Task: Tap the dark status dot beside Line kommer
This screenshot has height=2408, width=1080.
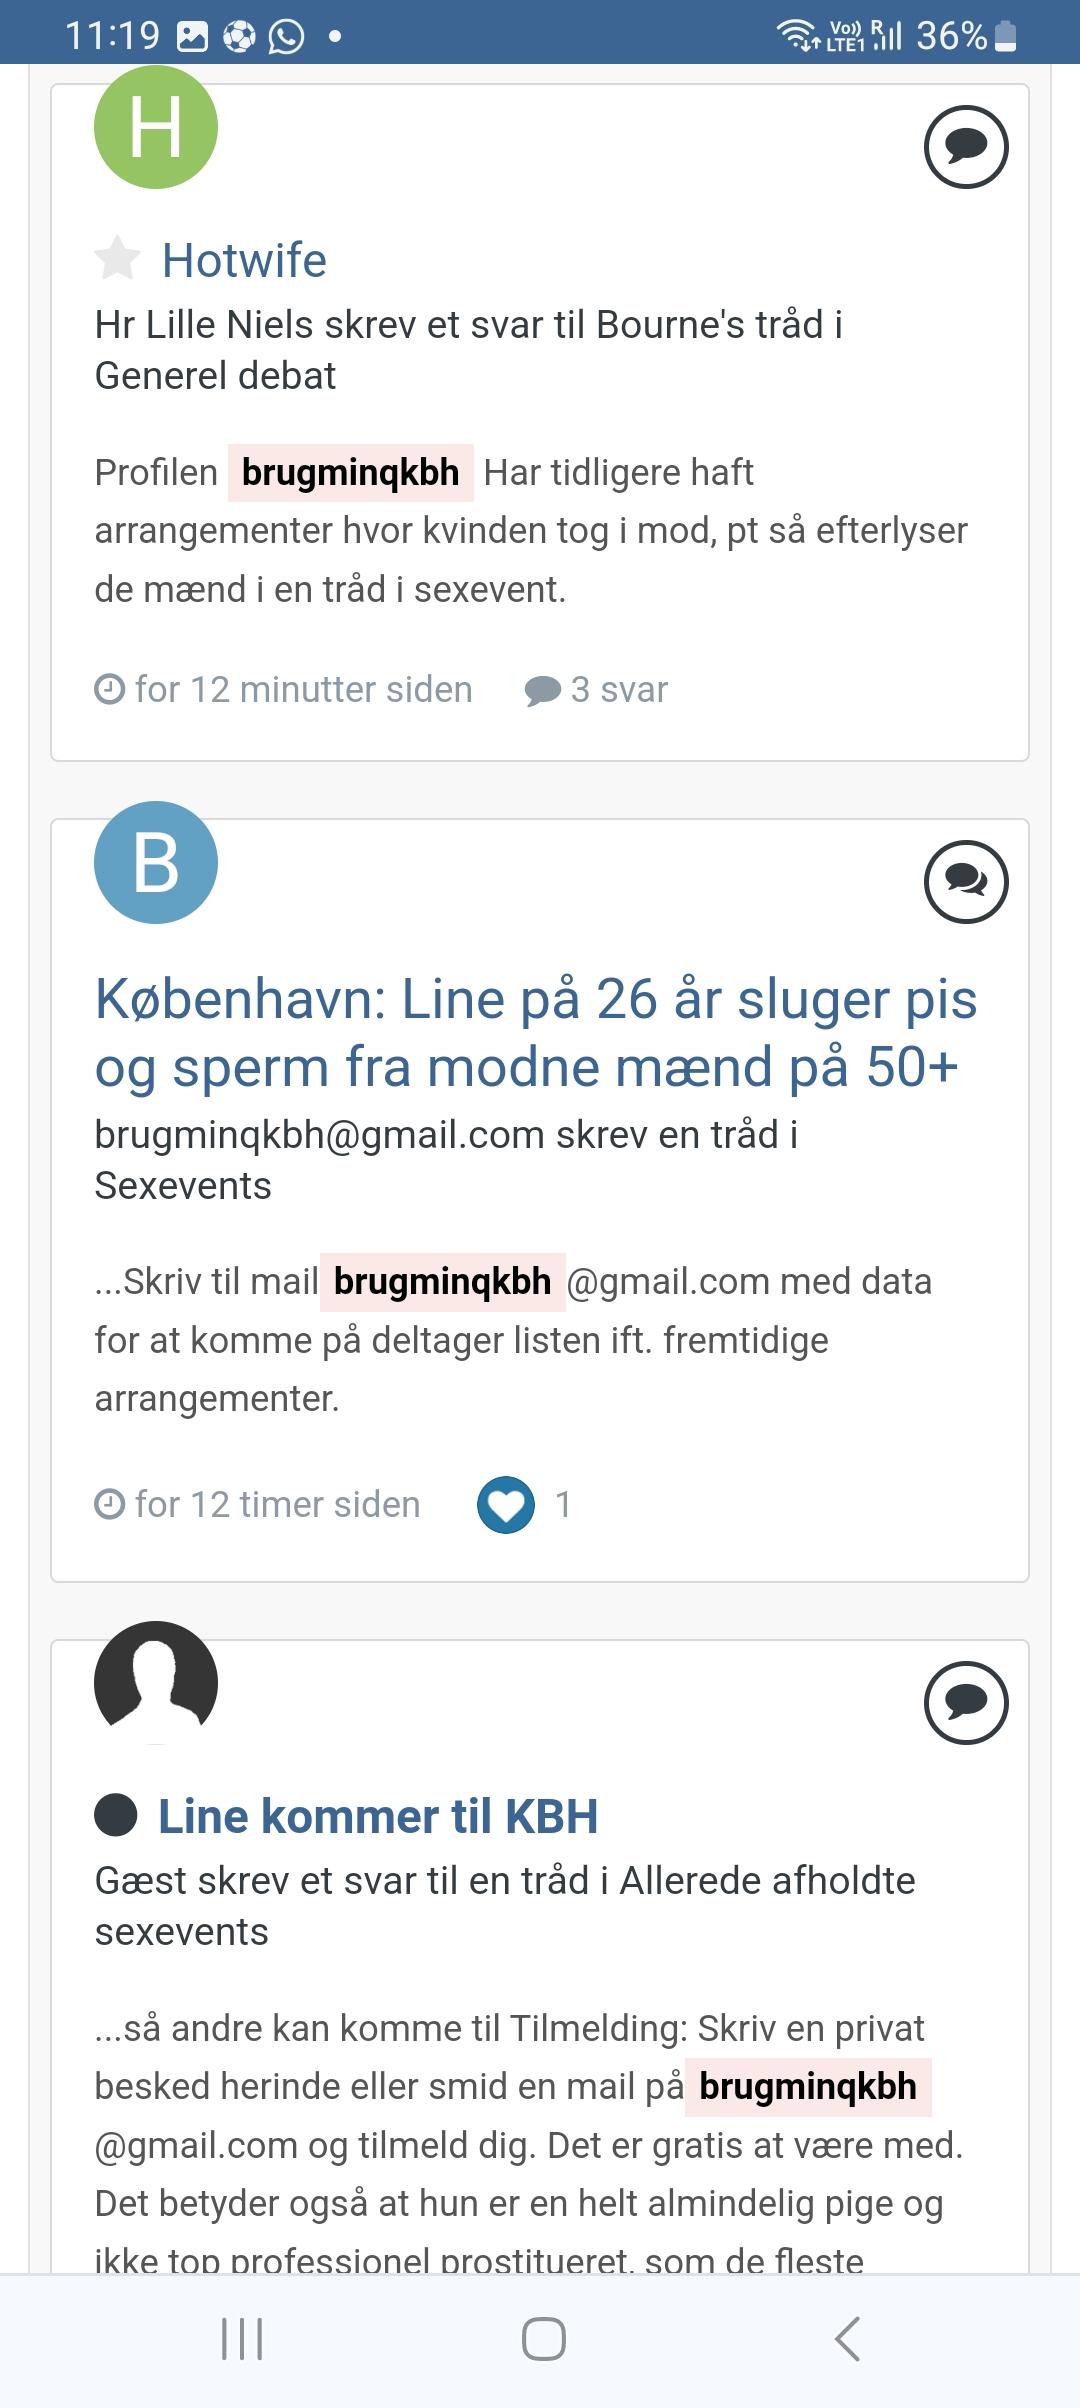Action: coord(116,1815)
